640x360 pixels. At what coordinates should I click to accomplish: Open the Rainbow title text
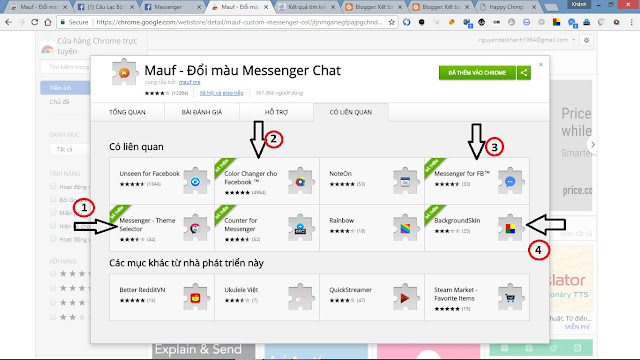(x=342, y=220)
